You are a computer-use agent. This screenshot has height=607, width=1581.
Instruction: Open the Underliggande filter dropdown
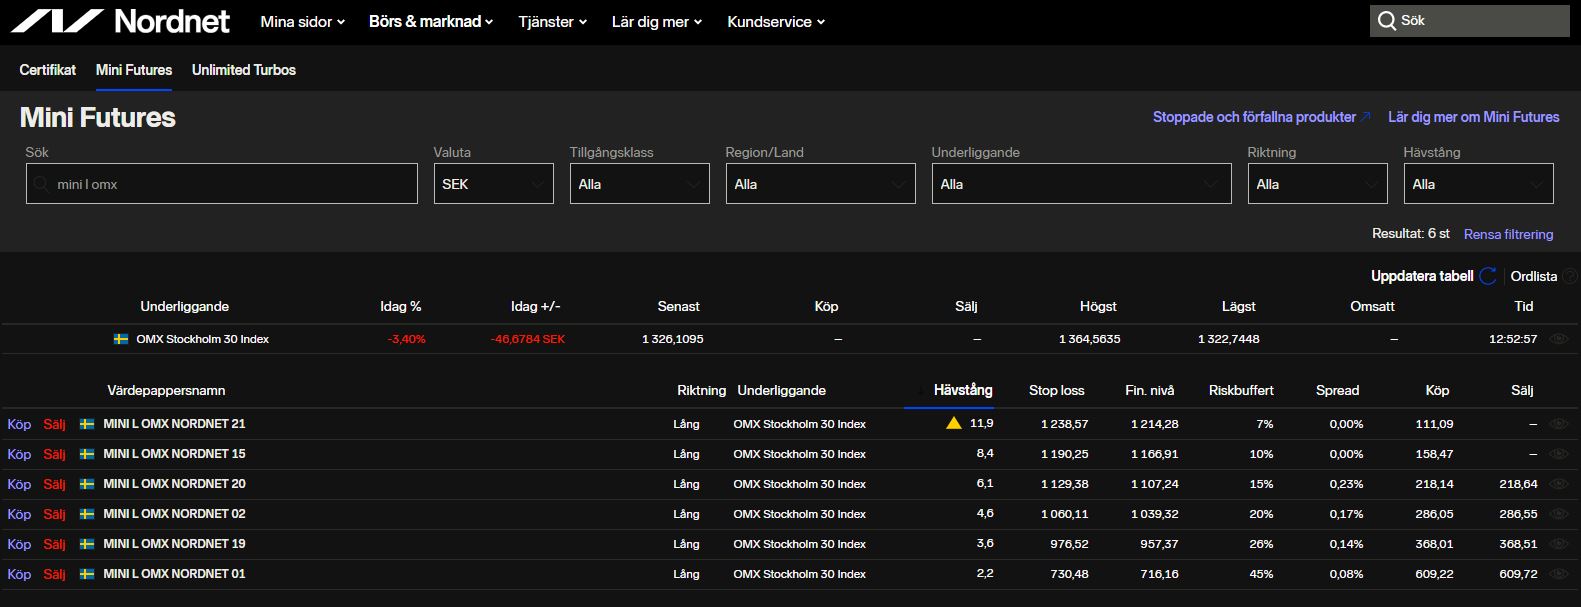[x=1080, y=184]
